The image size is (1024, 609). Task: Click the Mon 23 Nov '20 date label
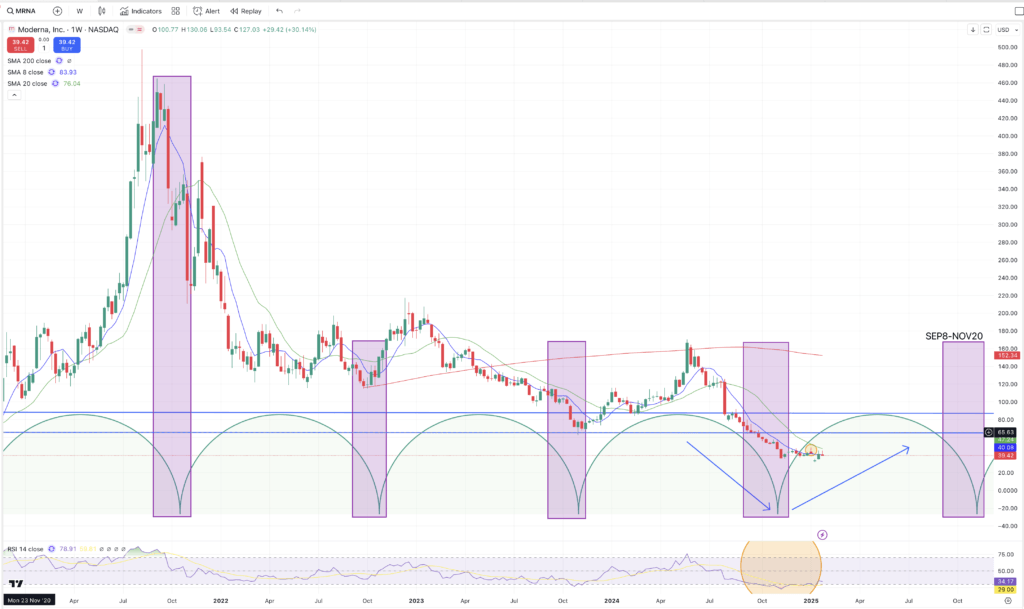[28, 600]
